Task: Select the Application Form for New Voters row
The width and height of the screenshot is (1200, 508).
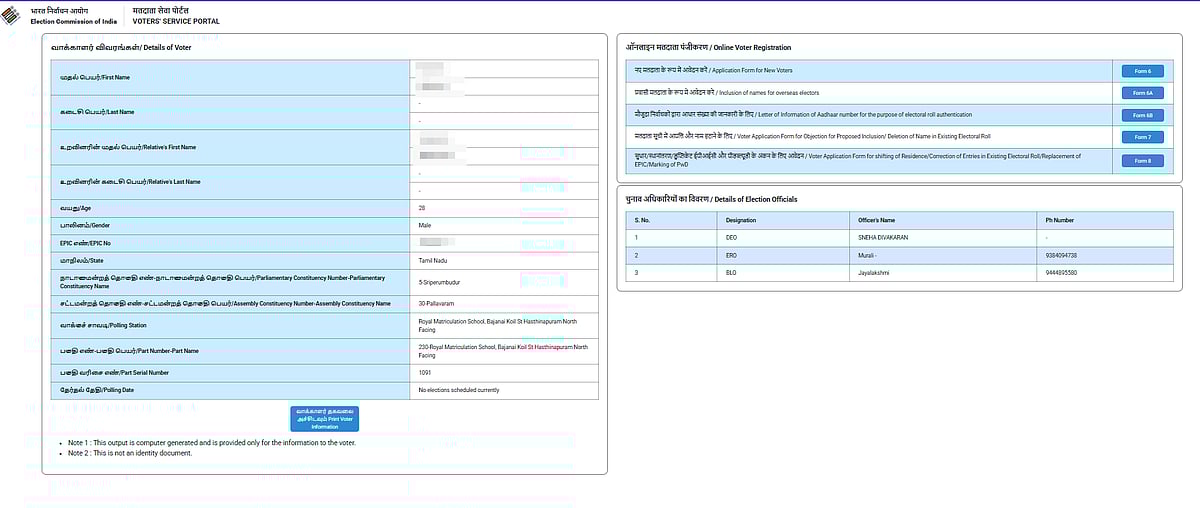Action: pos(709,71)
